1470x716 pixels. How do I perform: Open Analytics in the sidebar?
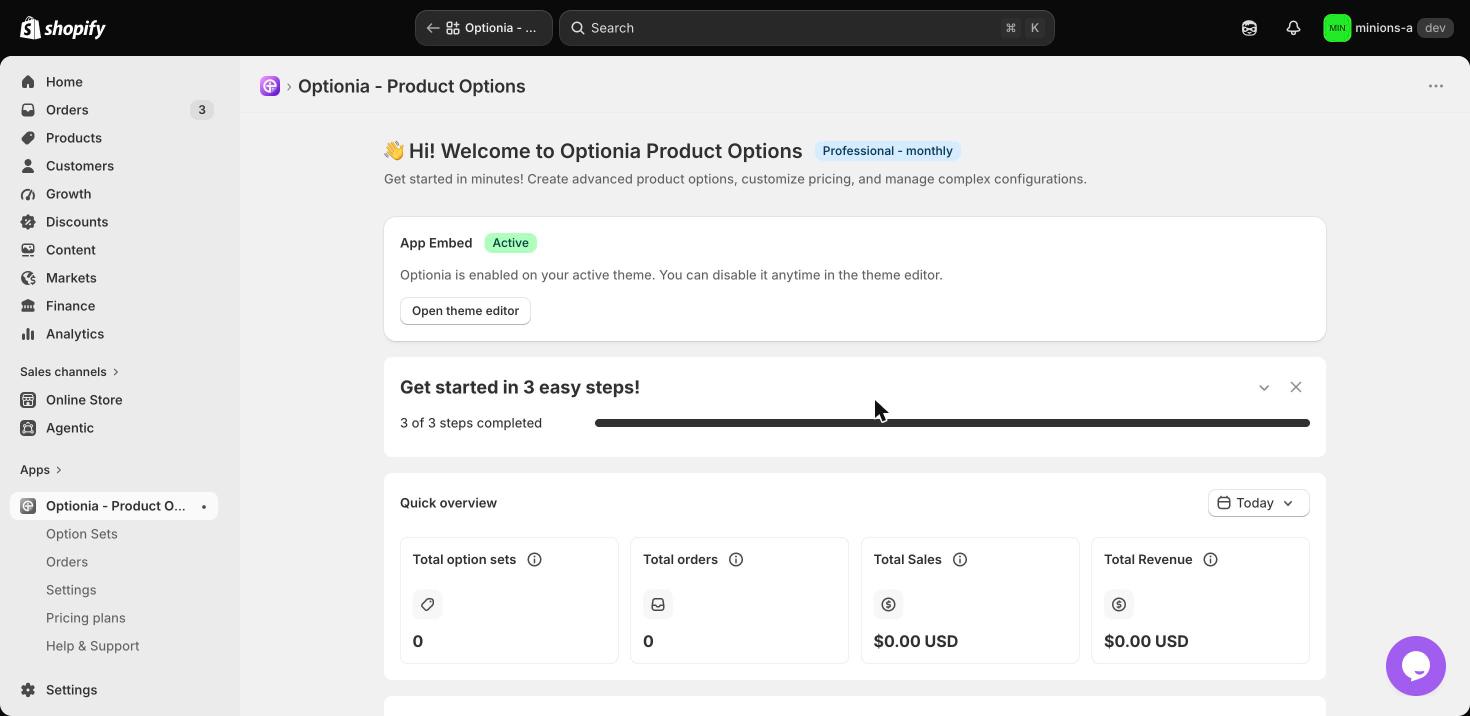pyautogui.click(x=114, y=334)
